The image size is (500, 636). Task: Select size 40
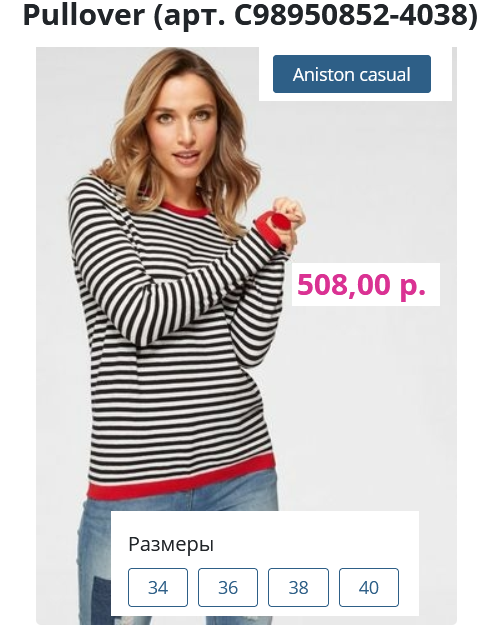(369, 587)
